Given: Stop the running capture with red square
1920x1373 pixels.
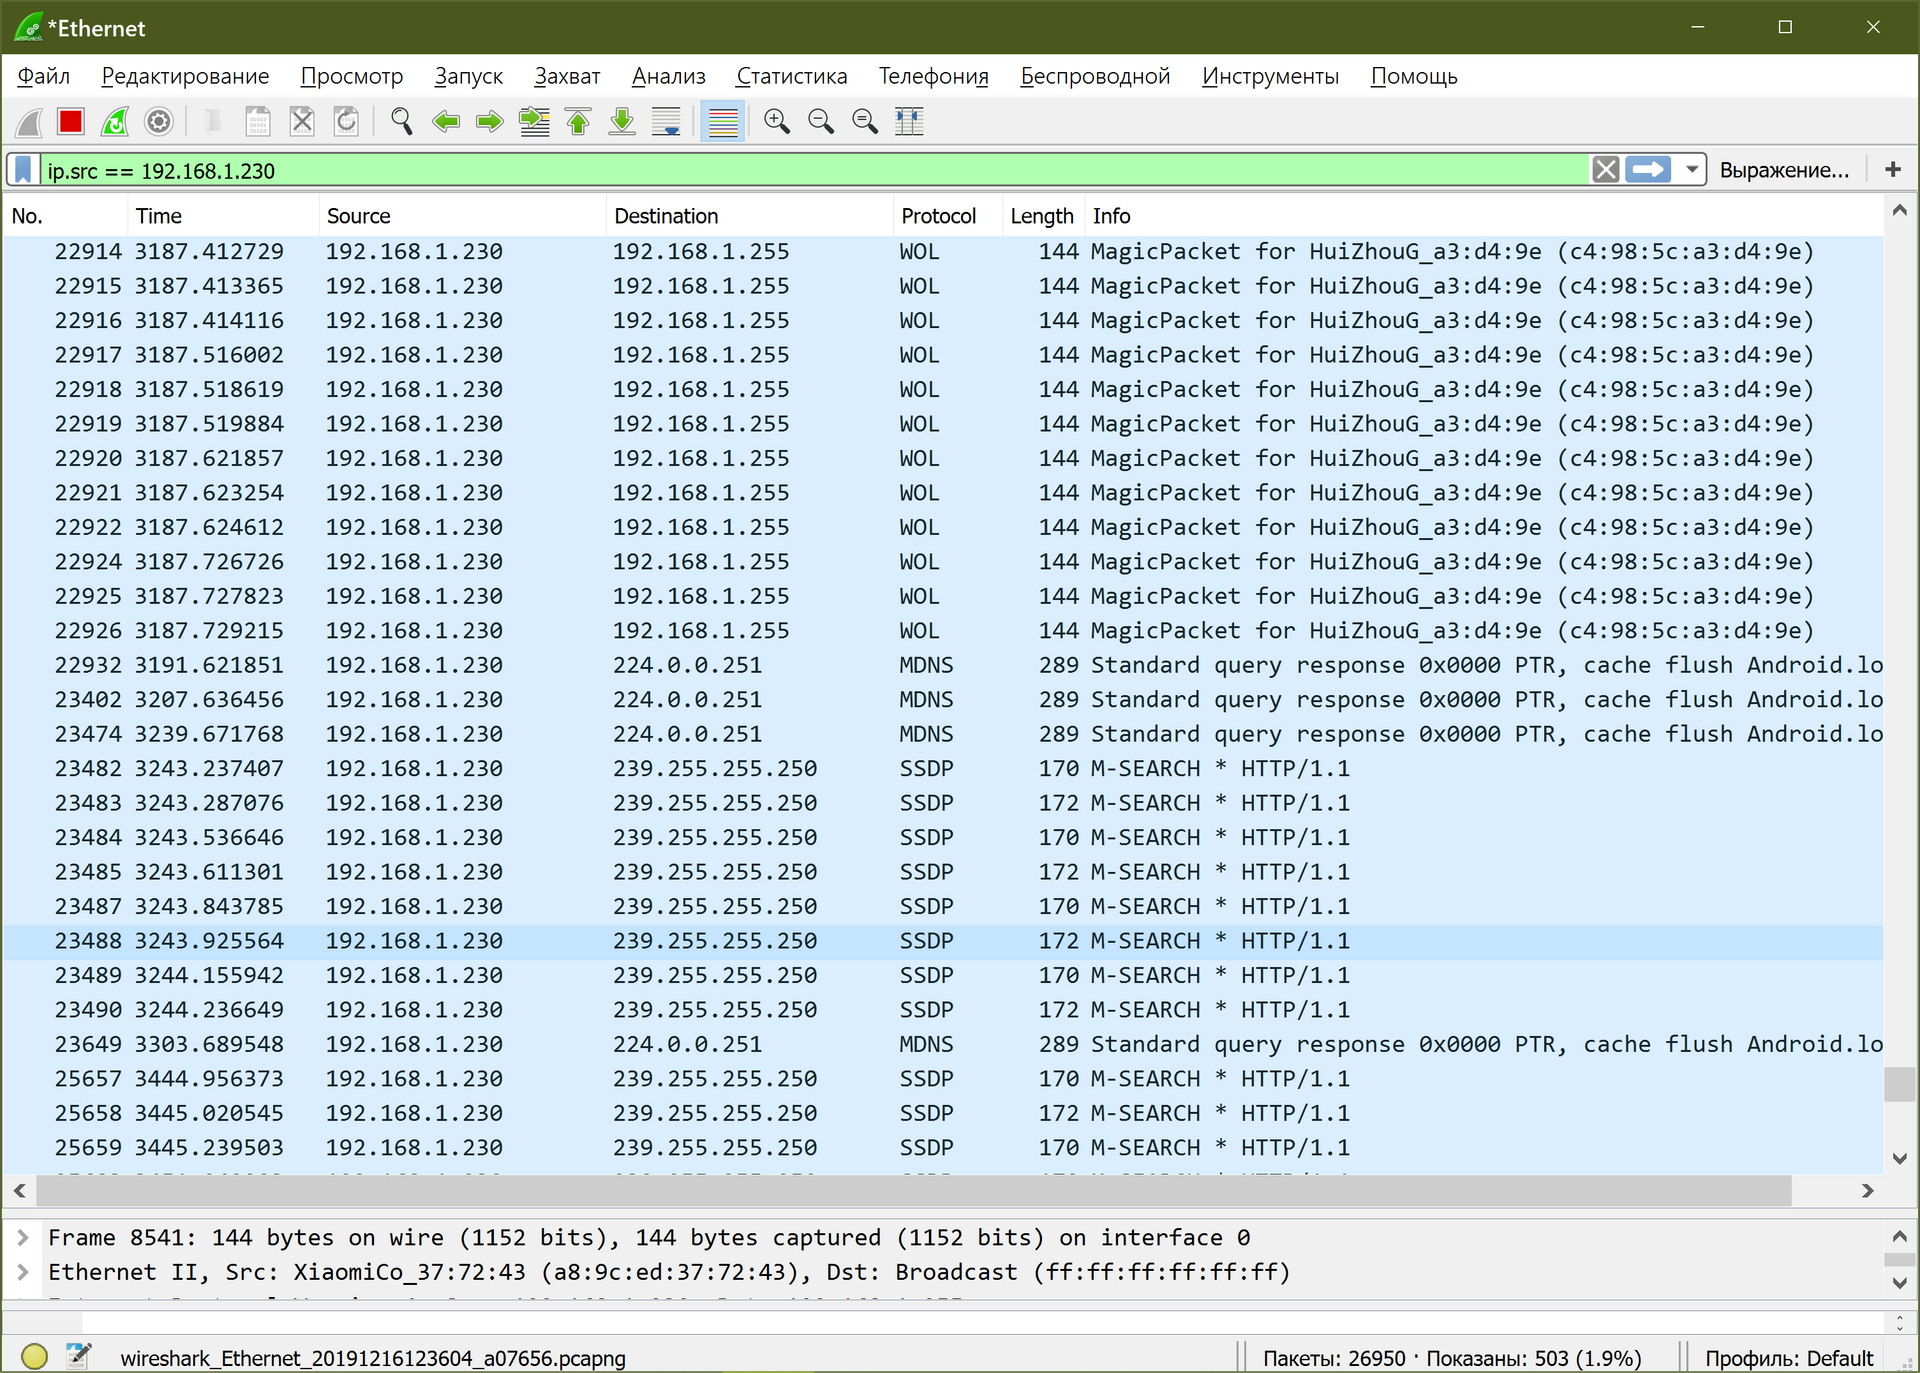Looking at the screenshot, I should tap(71, 122).
